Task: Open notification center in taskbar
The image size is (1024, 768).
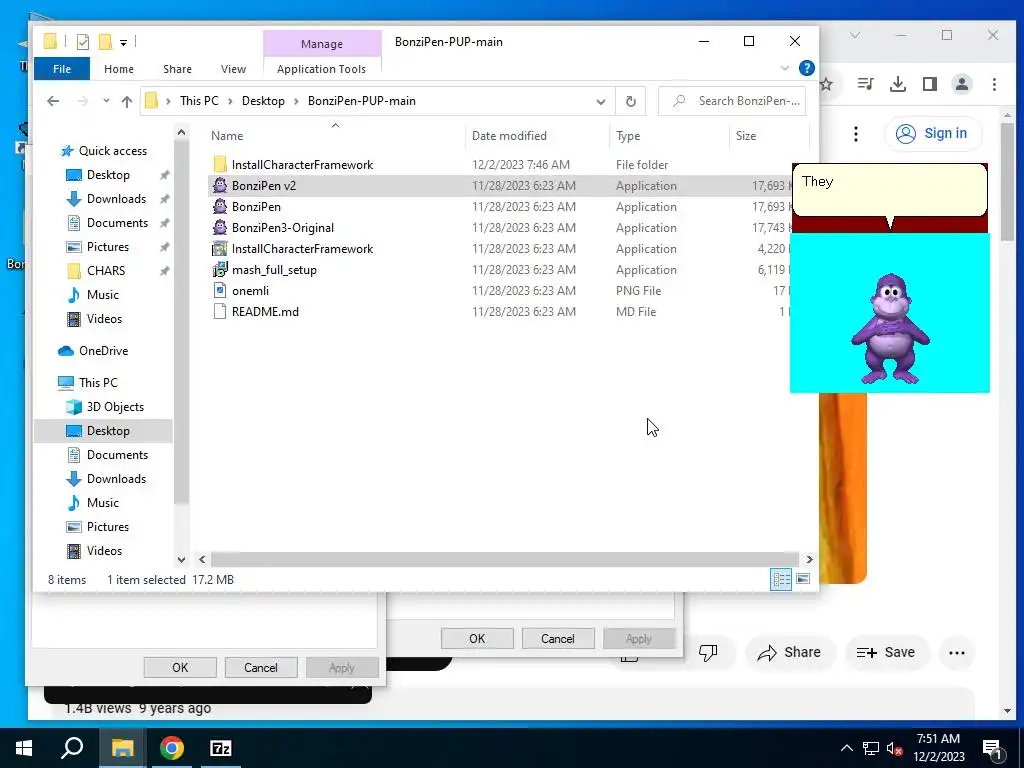Action: click(993, 748)
